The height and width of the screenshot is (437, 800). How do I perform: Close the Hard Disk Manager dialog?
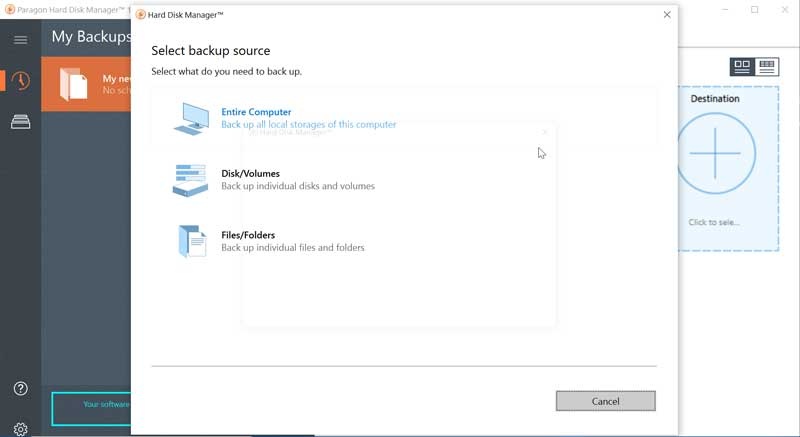click(667, 15)
